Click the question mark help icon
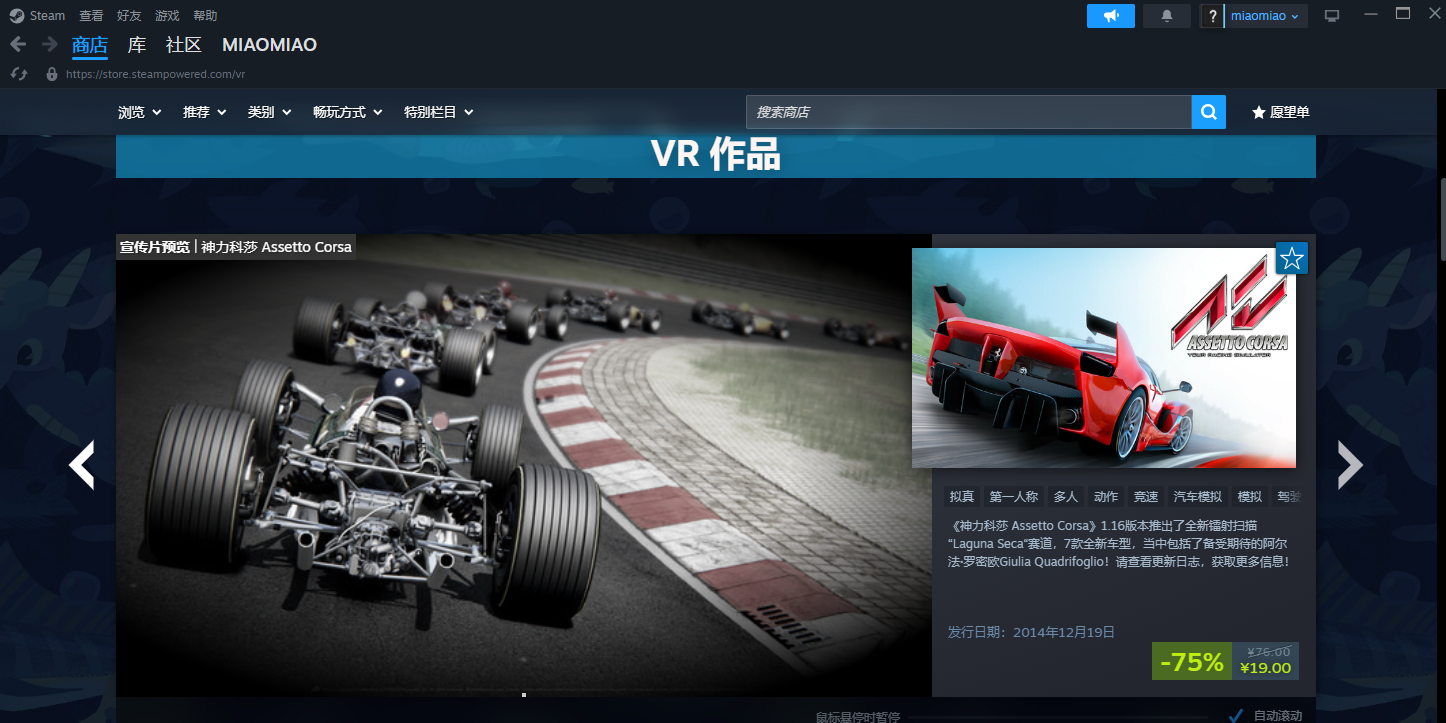This screenshot has height=723, width=1446. (x=1212, y=16)
